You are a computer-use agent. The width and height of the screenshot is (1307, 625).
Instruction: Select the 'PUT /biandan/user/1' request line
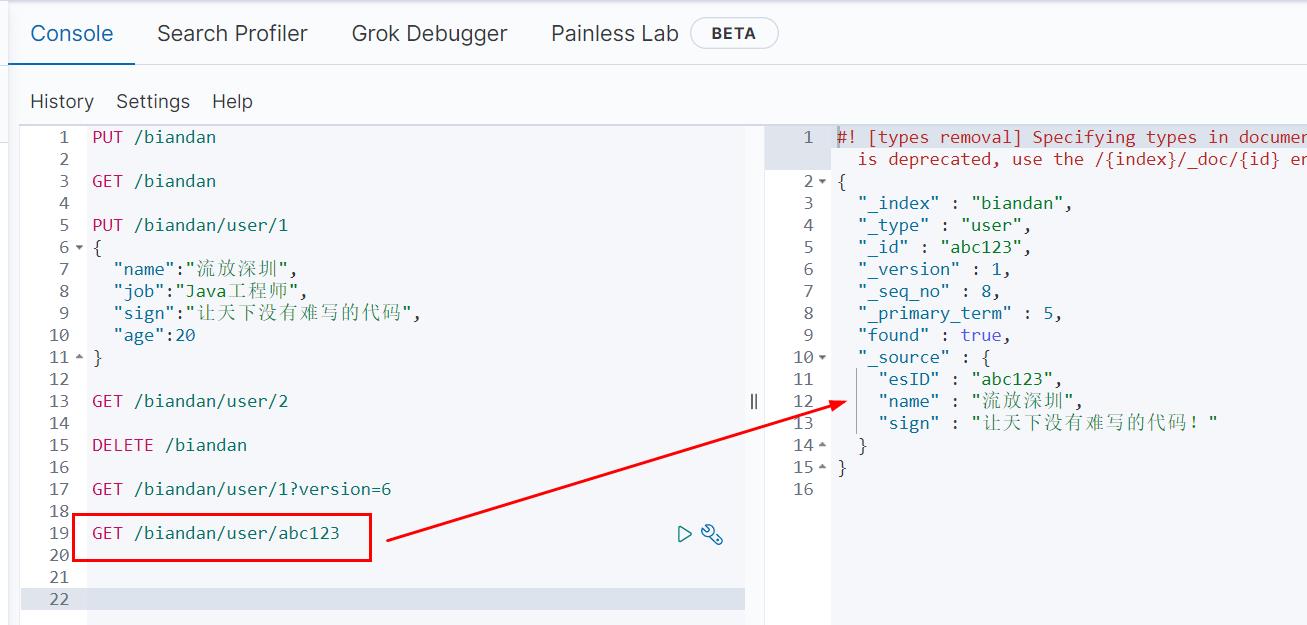(190, 225)
